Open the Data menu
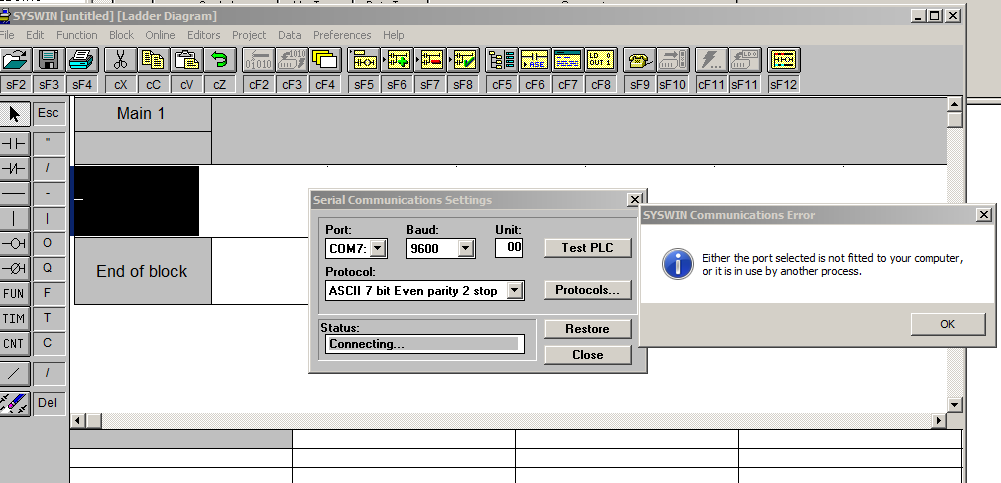Viewport: 1001px width, 483px height. 290,35
